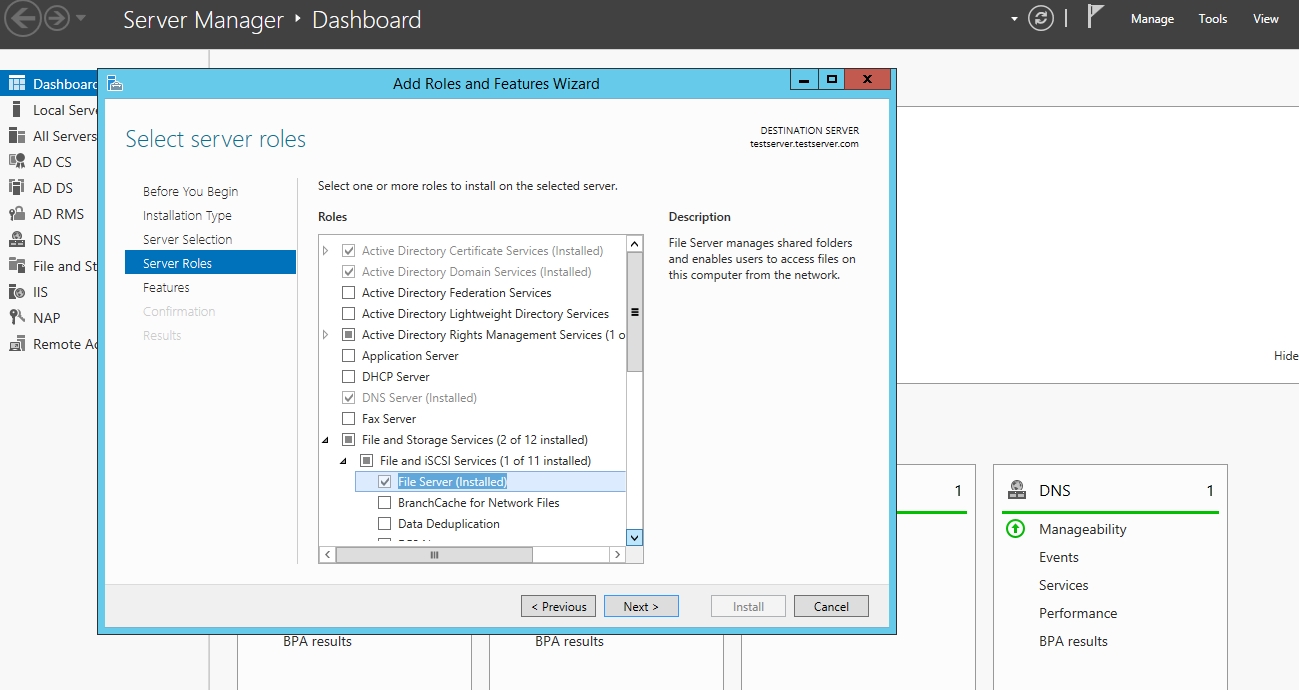Refresh the Server Manager dashboard
Viewport: 1299px width, 690px height.
(1041, 19)
